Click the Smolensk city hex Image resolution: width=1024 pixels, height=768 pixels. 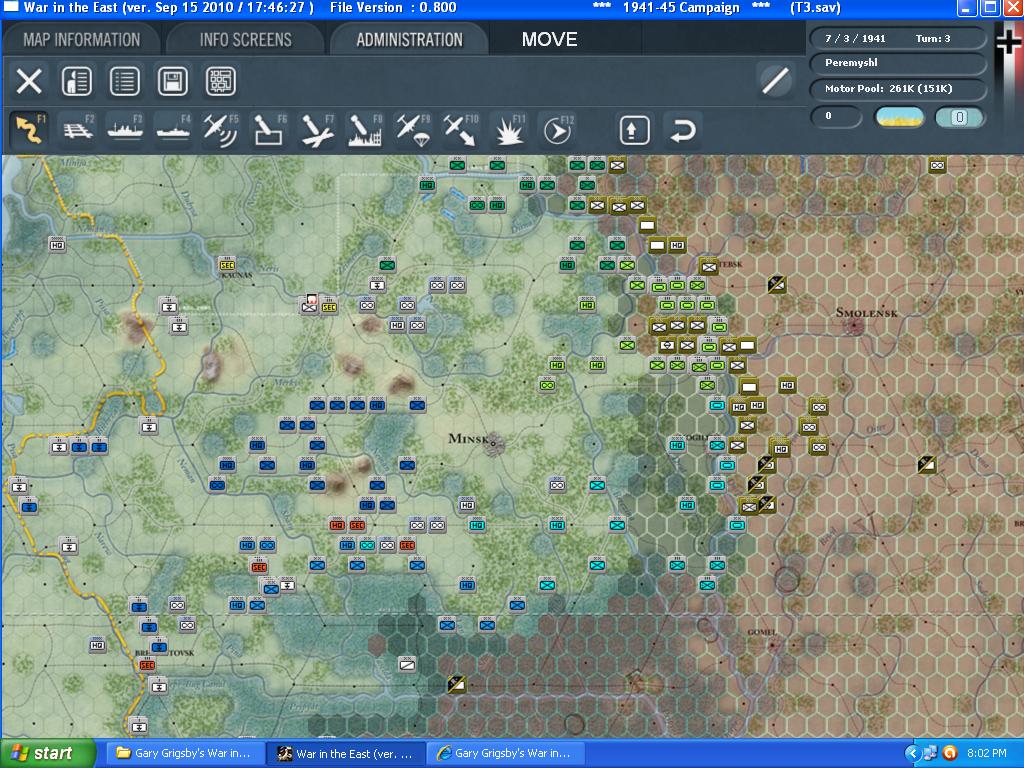point(853,325)
